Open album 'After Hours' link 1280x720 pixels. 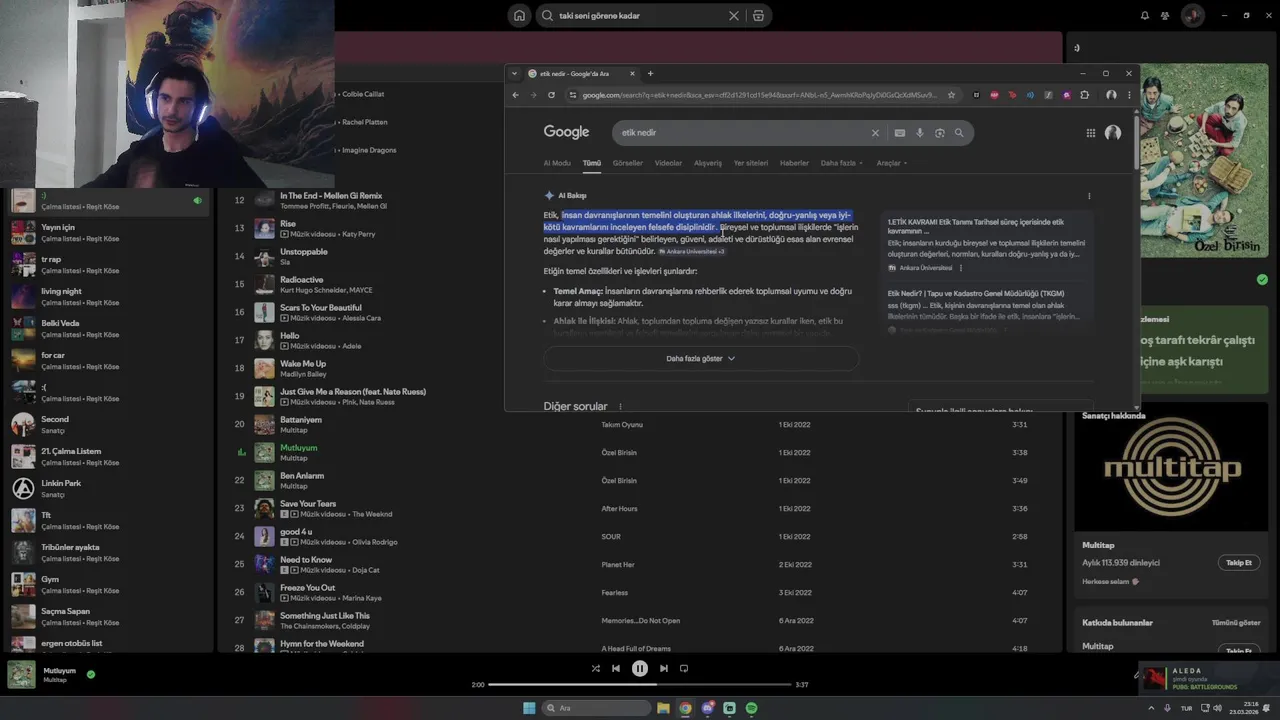[619, 509]
